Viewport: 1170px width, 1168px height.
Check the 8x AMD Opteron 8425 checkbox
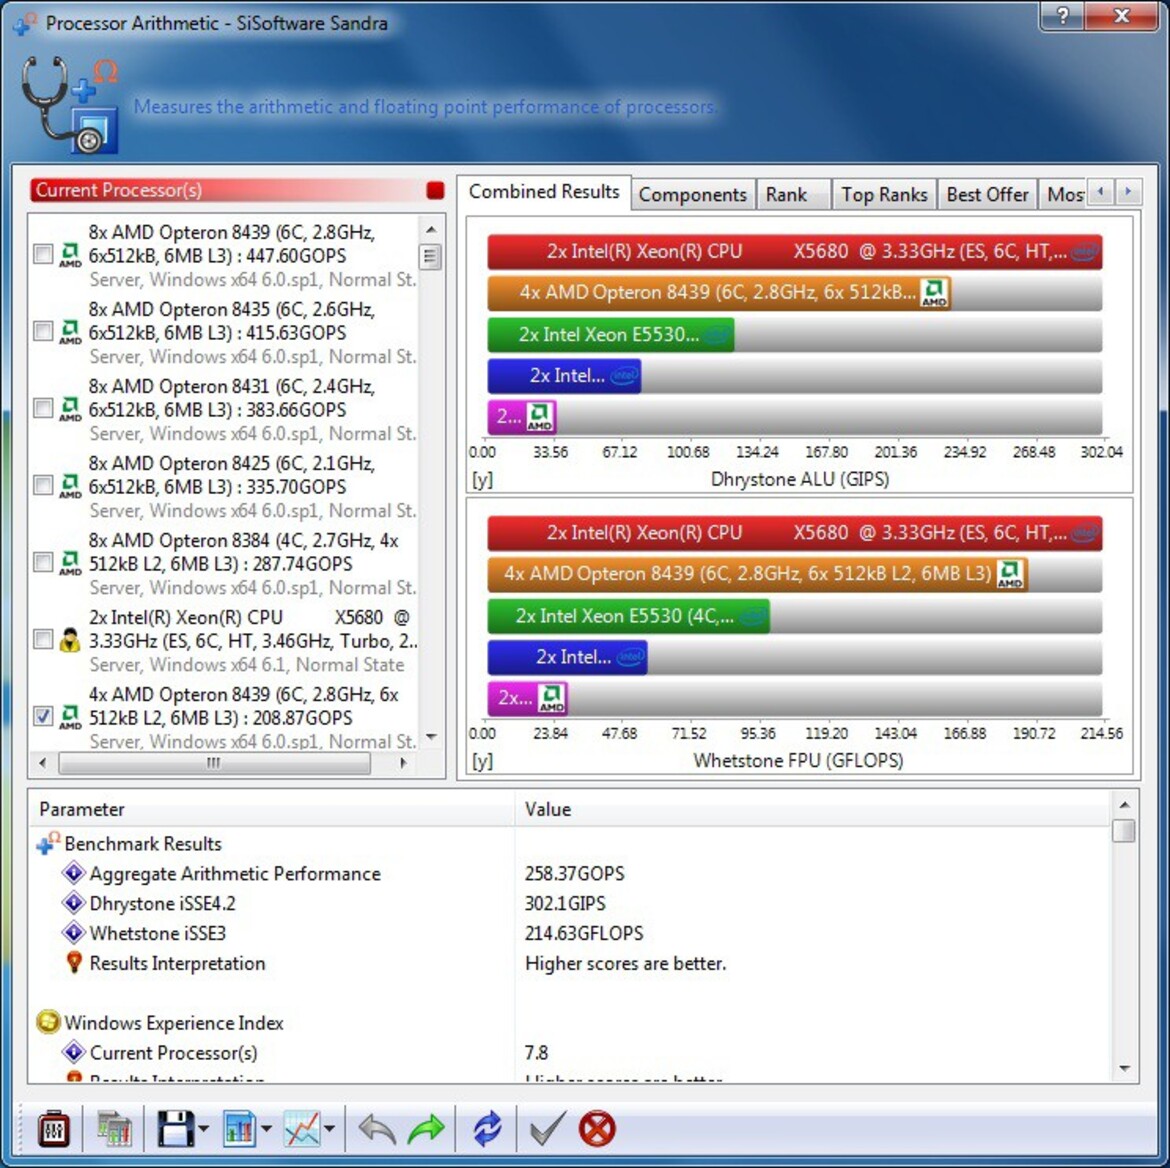point(43,485)
